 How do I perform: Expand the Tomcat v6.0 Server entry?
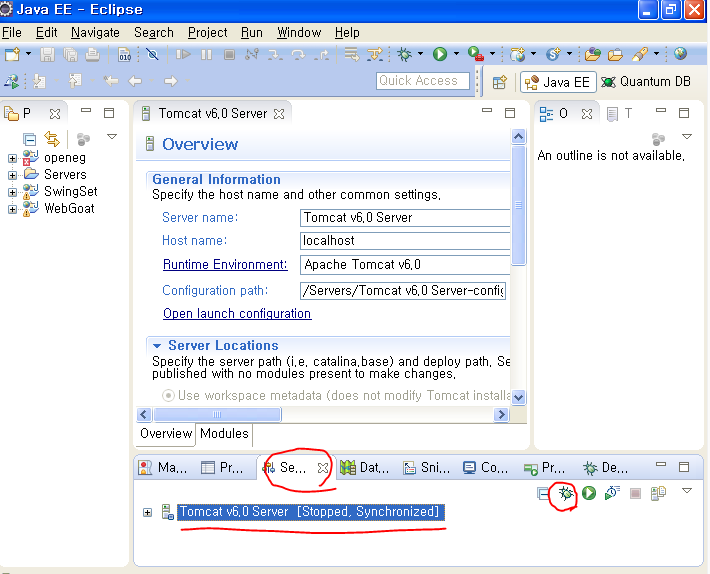coord(147,512)
